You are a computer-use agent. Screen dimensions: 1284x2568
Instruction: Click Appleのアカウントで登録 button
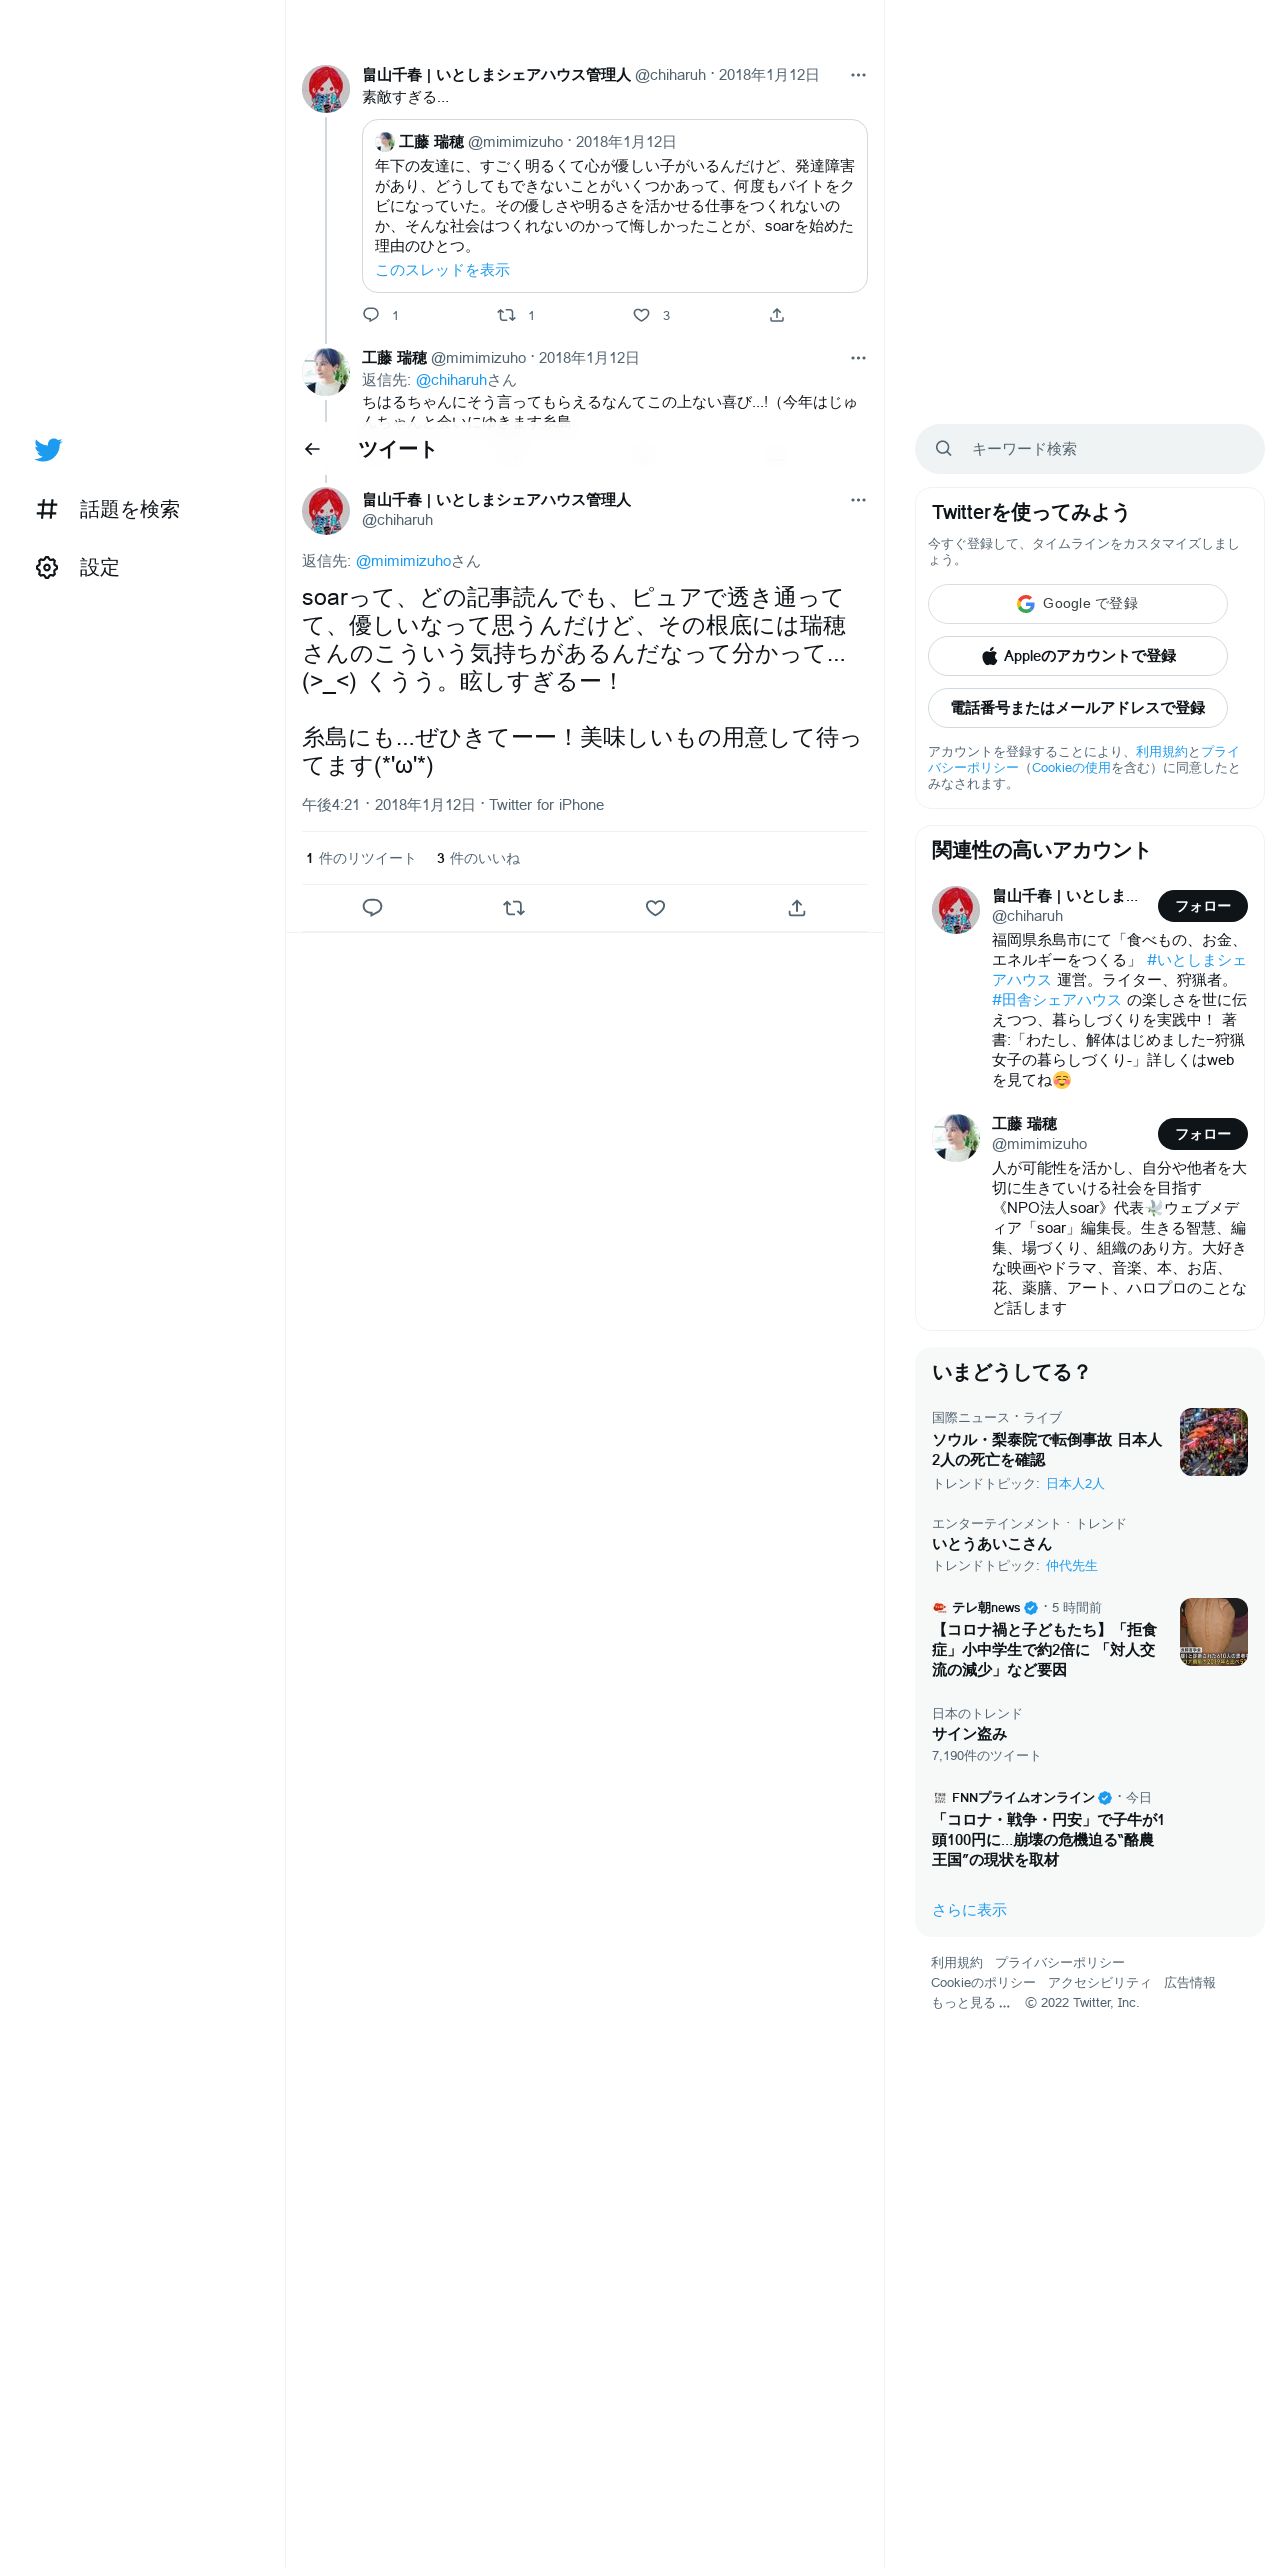coord(1077,656)
